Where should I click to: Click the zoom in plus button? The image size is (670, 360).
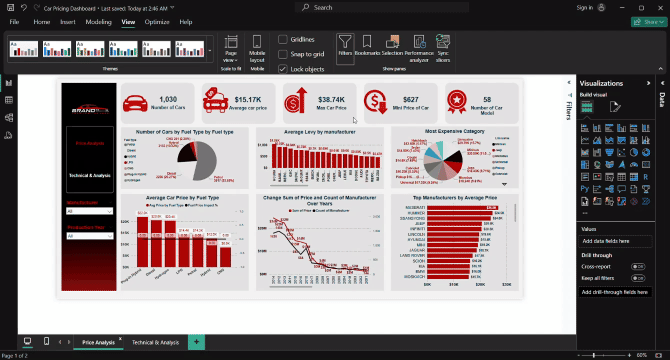click(x=629, y=355)
